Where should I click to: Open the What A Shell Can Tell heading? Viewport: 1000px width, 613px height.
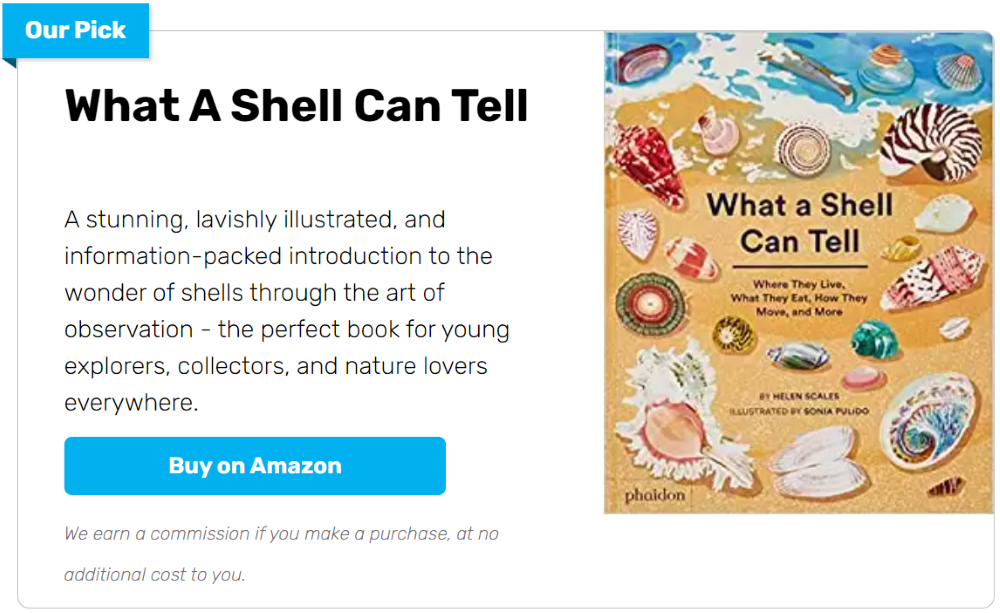[x=297, y=105]
